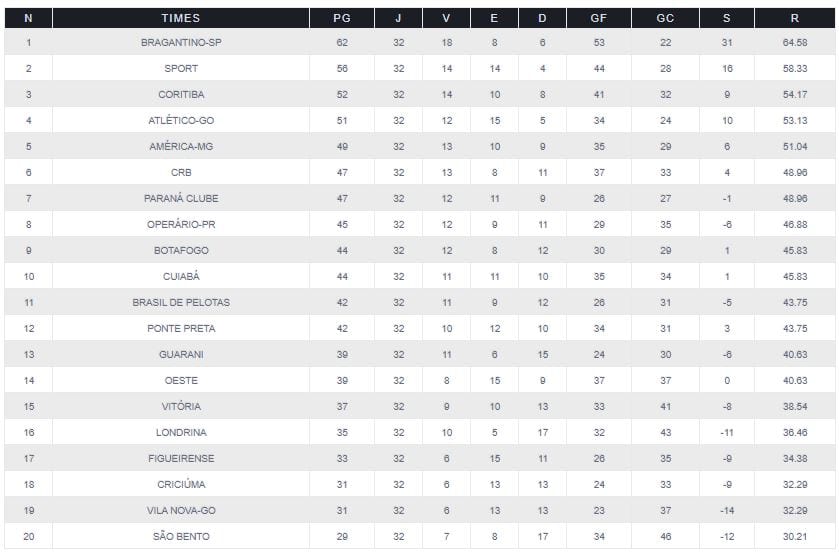The image size is (839, 552).
Task: Select the CORITIBA team name
Action: 181,95
